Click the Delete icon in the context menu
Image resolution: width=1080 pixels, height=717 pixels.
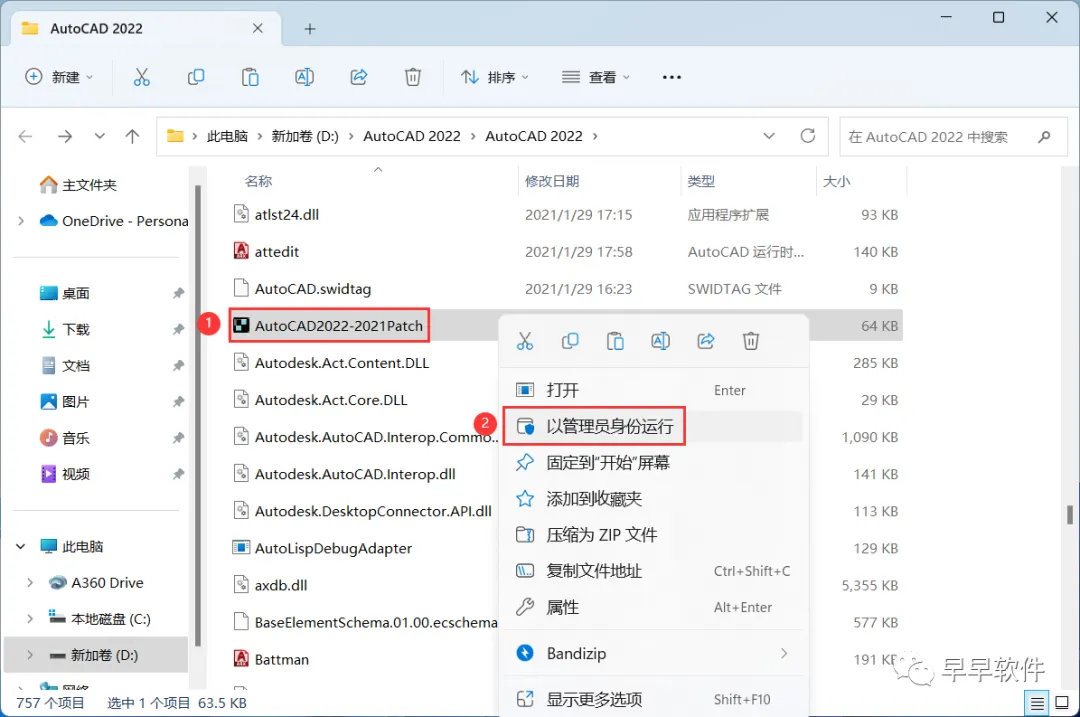click(x=751, y=341)
